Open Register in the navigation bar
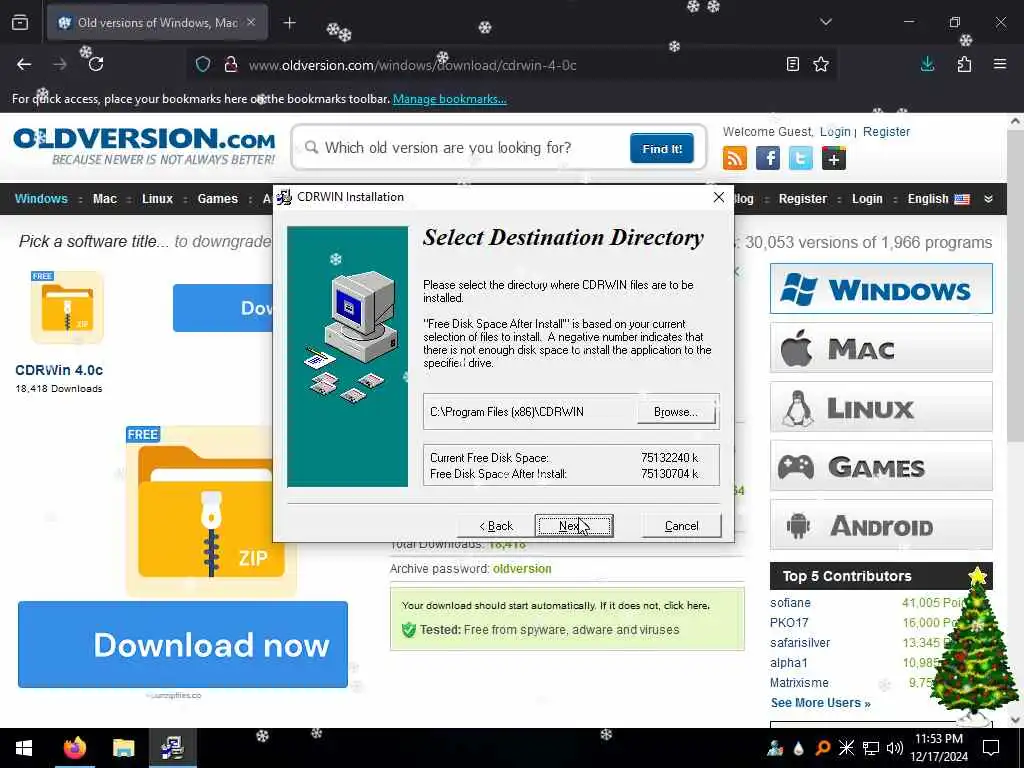 click(803, 199)
